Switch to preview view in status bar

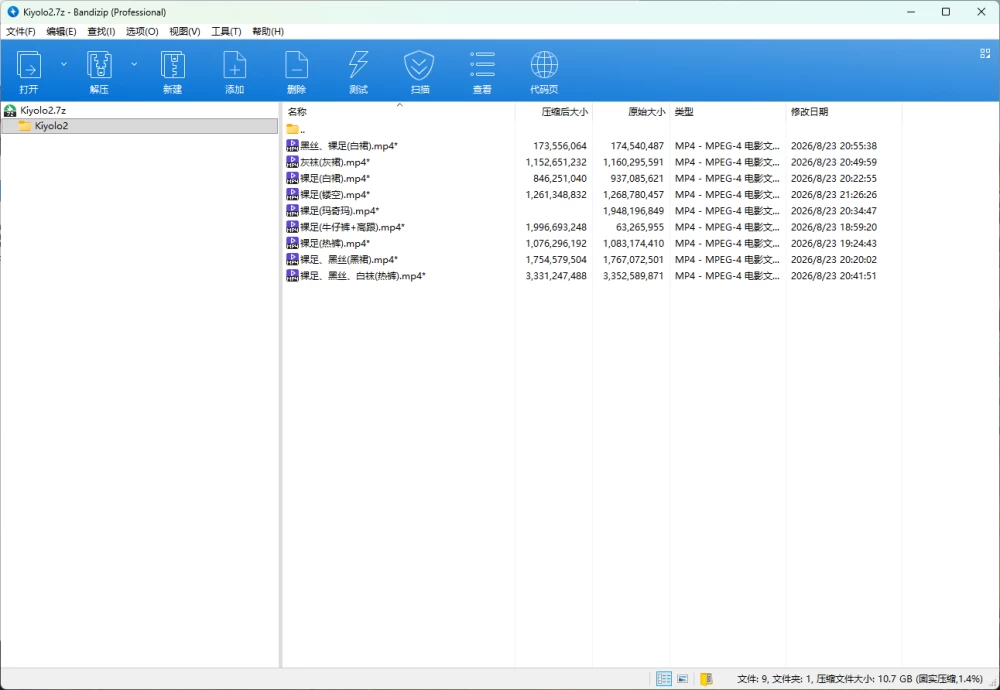click(682, 679)
